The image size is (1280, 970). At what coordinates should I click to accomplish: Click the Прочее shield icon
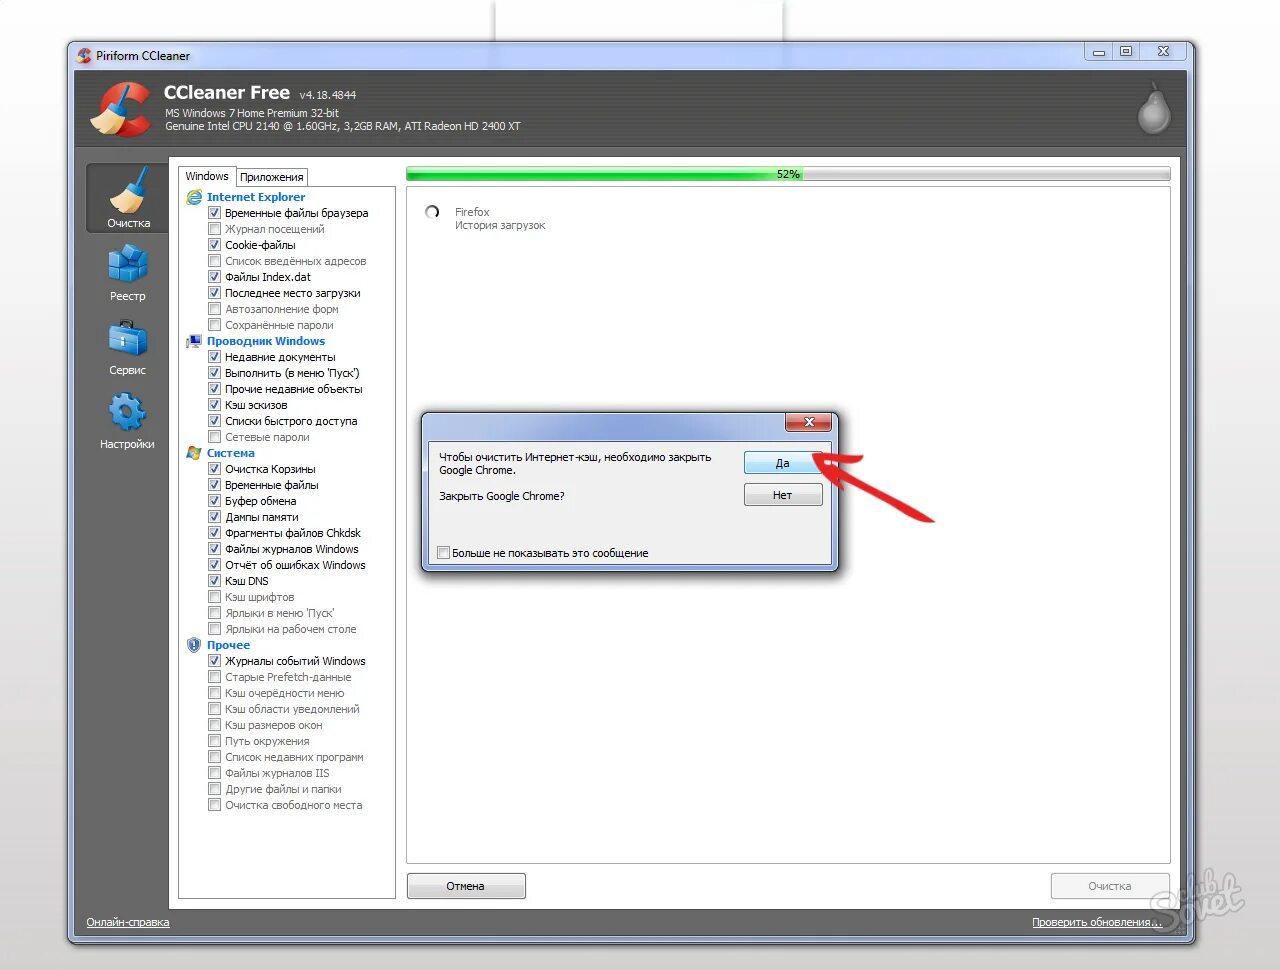click(194, 645)
